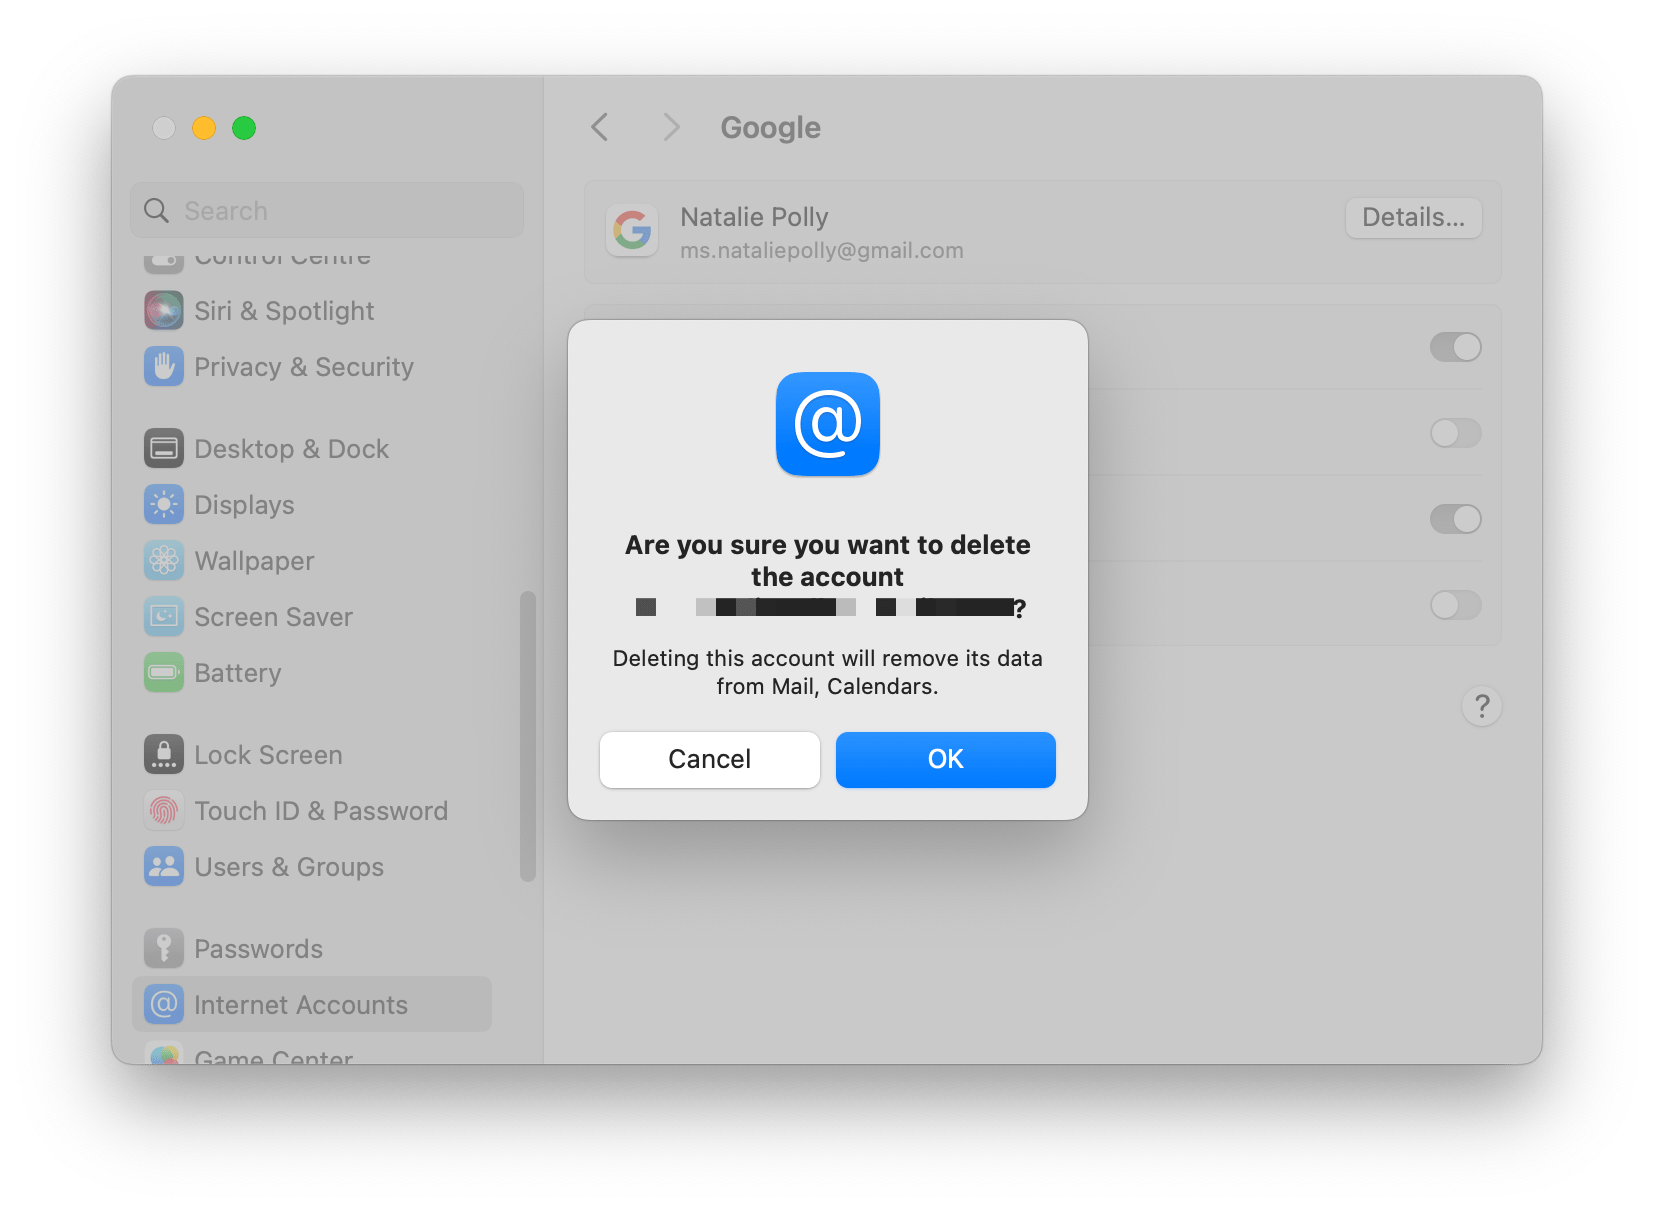Image resolution: width=1654 pixels, height=1212 pixels.
Task: Enable the second service toggle
Action: pyautogui.click(x=1455, y=433)
